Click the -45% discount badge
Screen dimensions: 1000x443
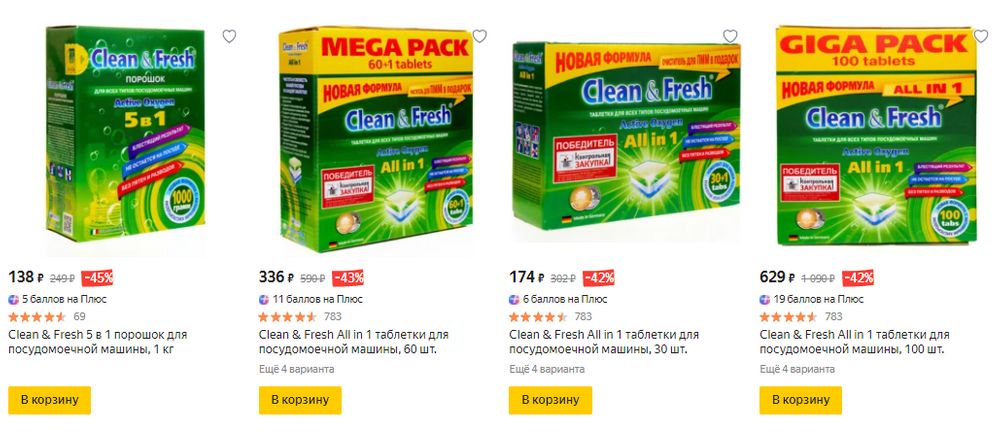97,278
